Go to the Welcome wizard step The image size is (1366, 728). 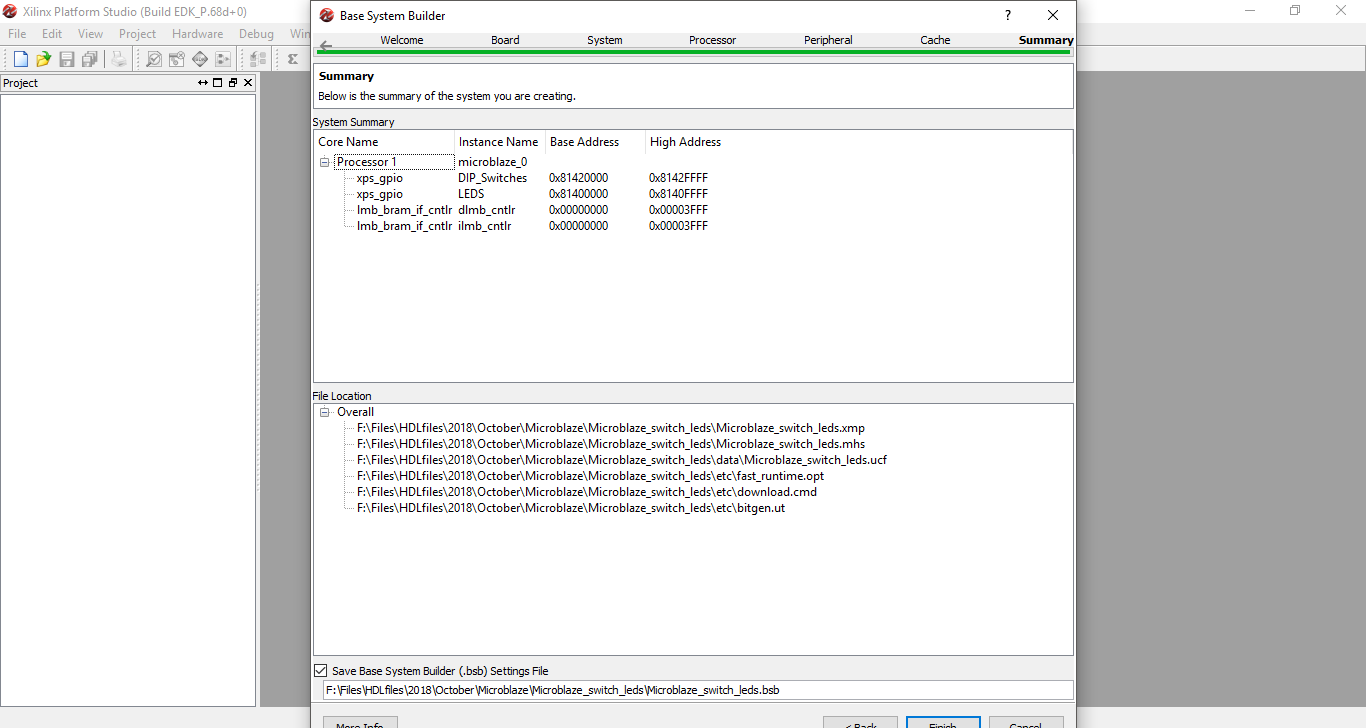click(402, 40)
